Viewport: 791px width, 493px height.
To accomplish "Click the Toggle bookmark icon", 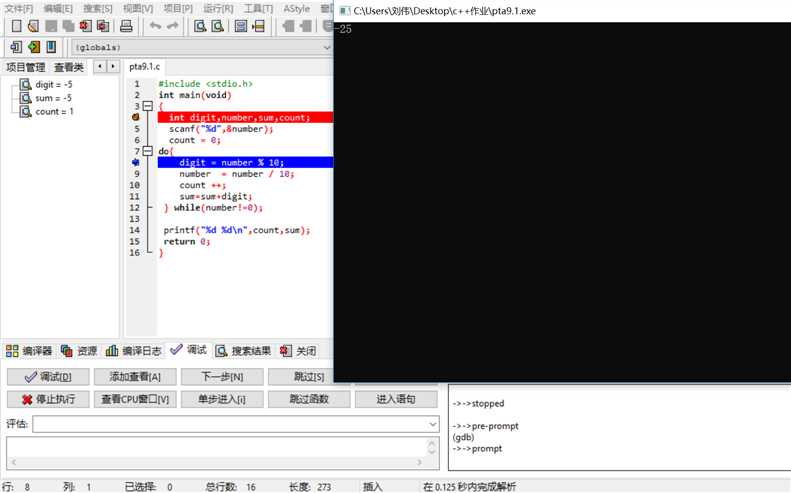I will [34, 47].
